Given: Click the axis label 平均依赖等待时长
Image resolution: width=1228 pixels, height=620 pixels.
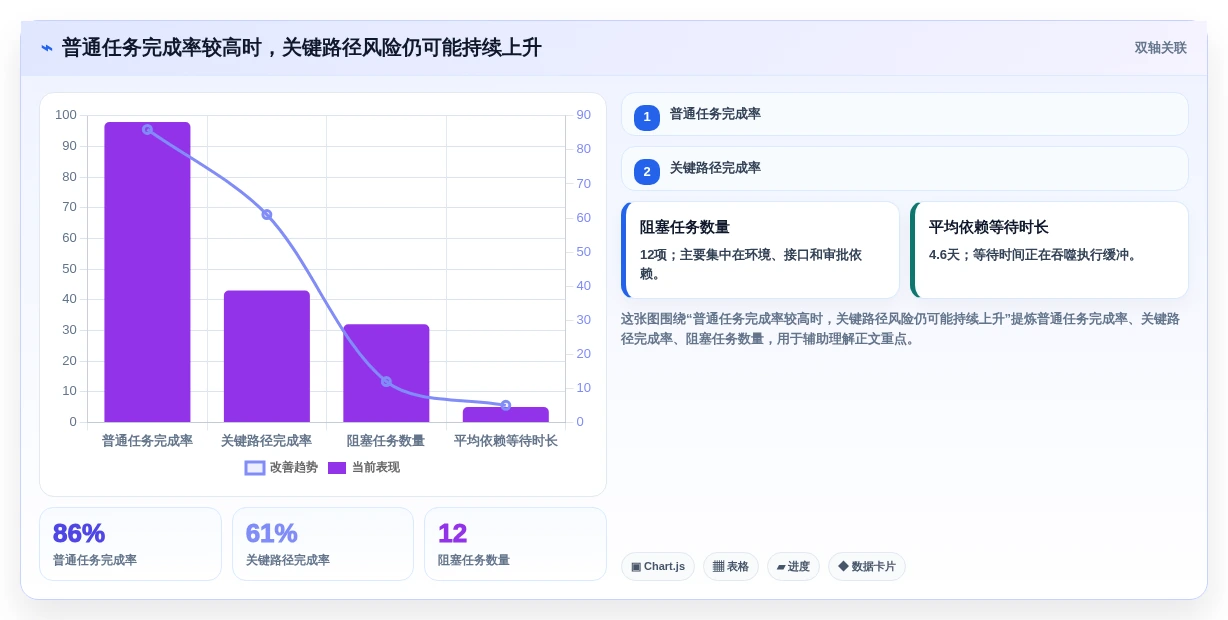Looking at the screenshot, I should click(x=506, y=441).
